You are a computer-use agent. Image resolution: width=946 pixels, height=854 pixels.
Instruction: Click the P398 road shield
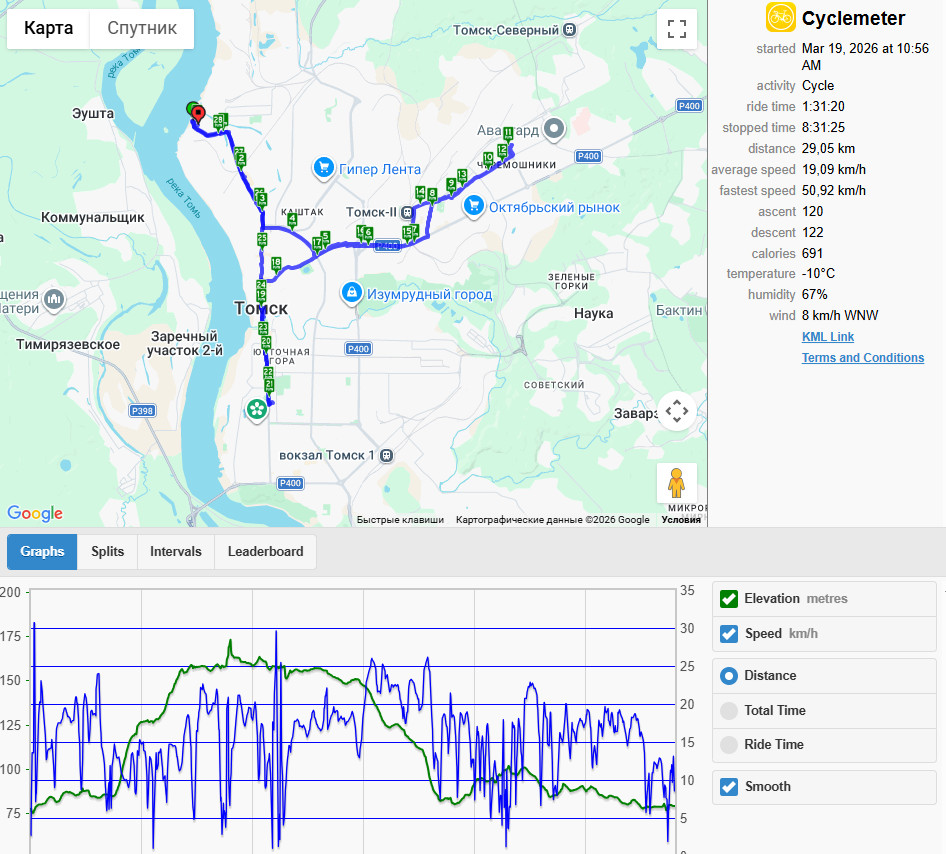click(142, 411)
